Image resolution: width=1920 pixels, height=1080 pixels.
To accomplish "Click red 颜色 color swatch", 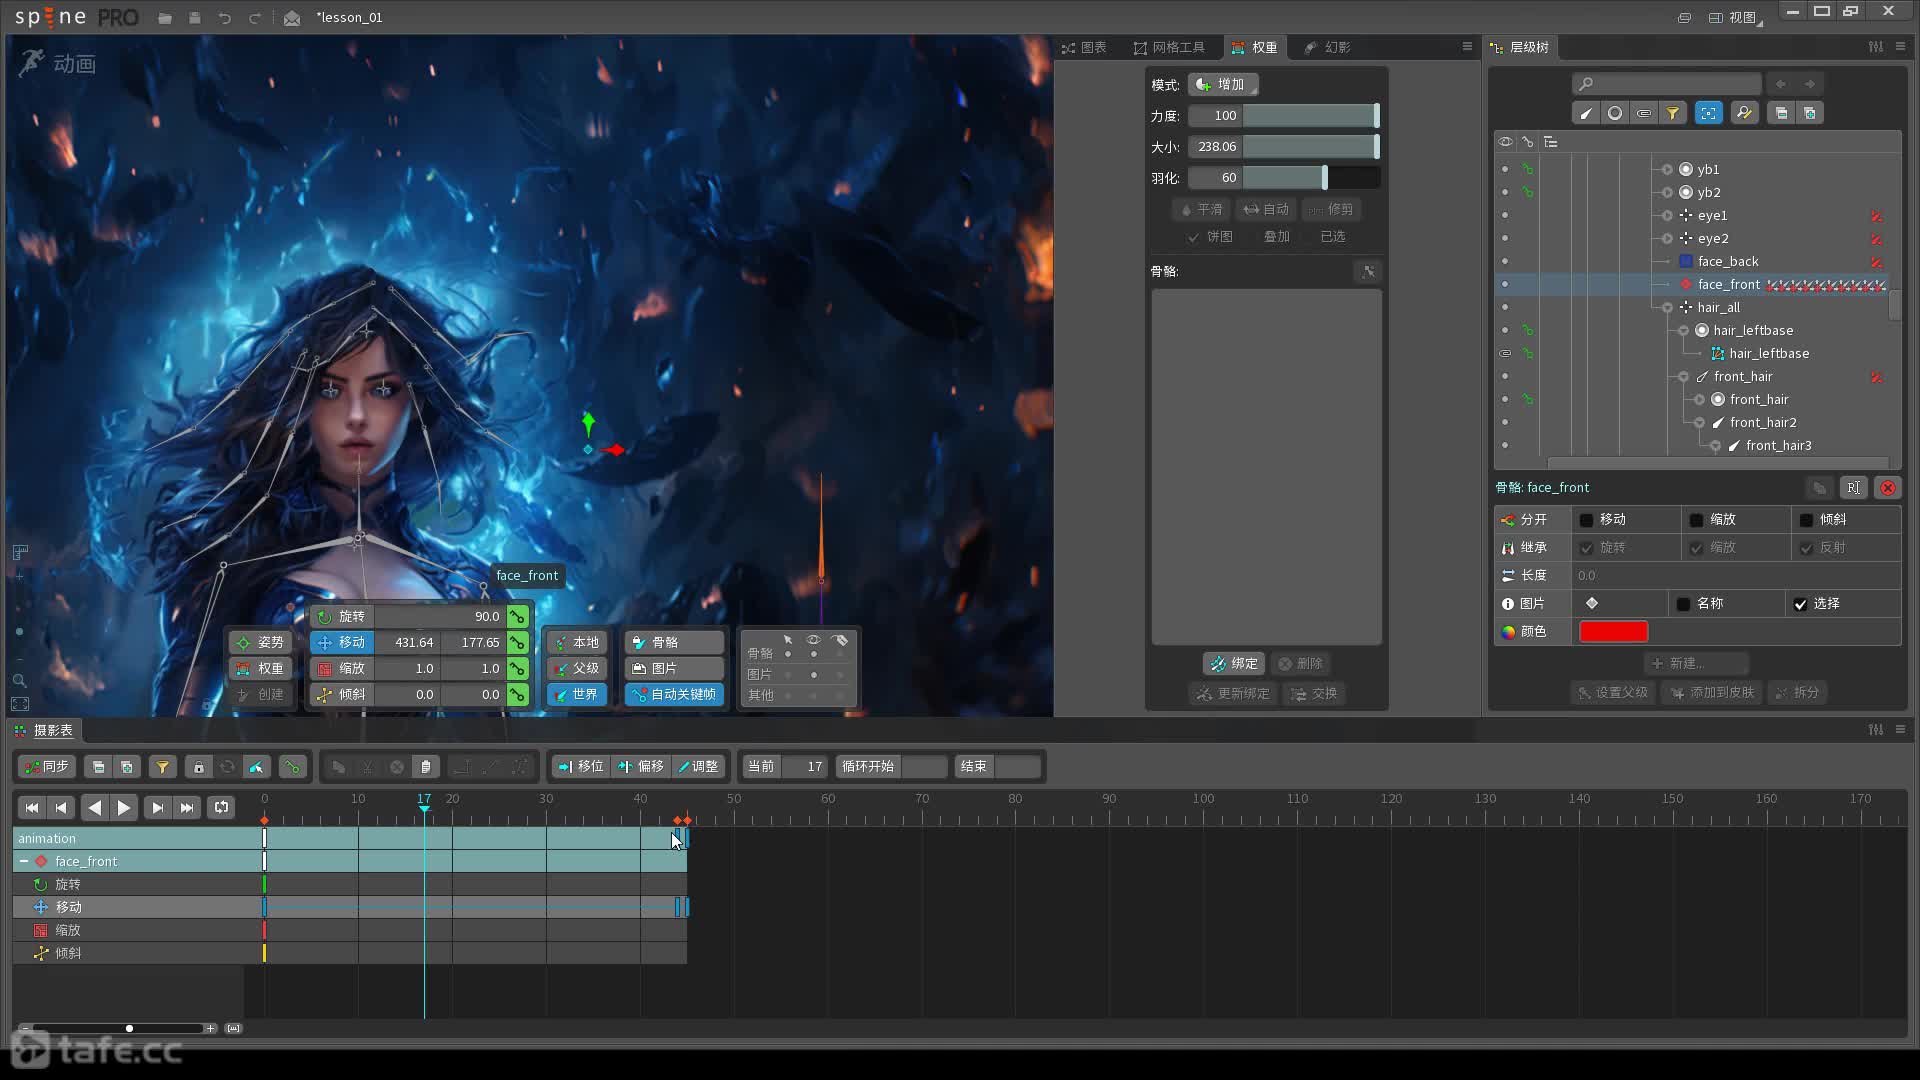I will pos(1613,632).
